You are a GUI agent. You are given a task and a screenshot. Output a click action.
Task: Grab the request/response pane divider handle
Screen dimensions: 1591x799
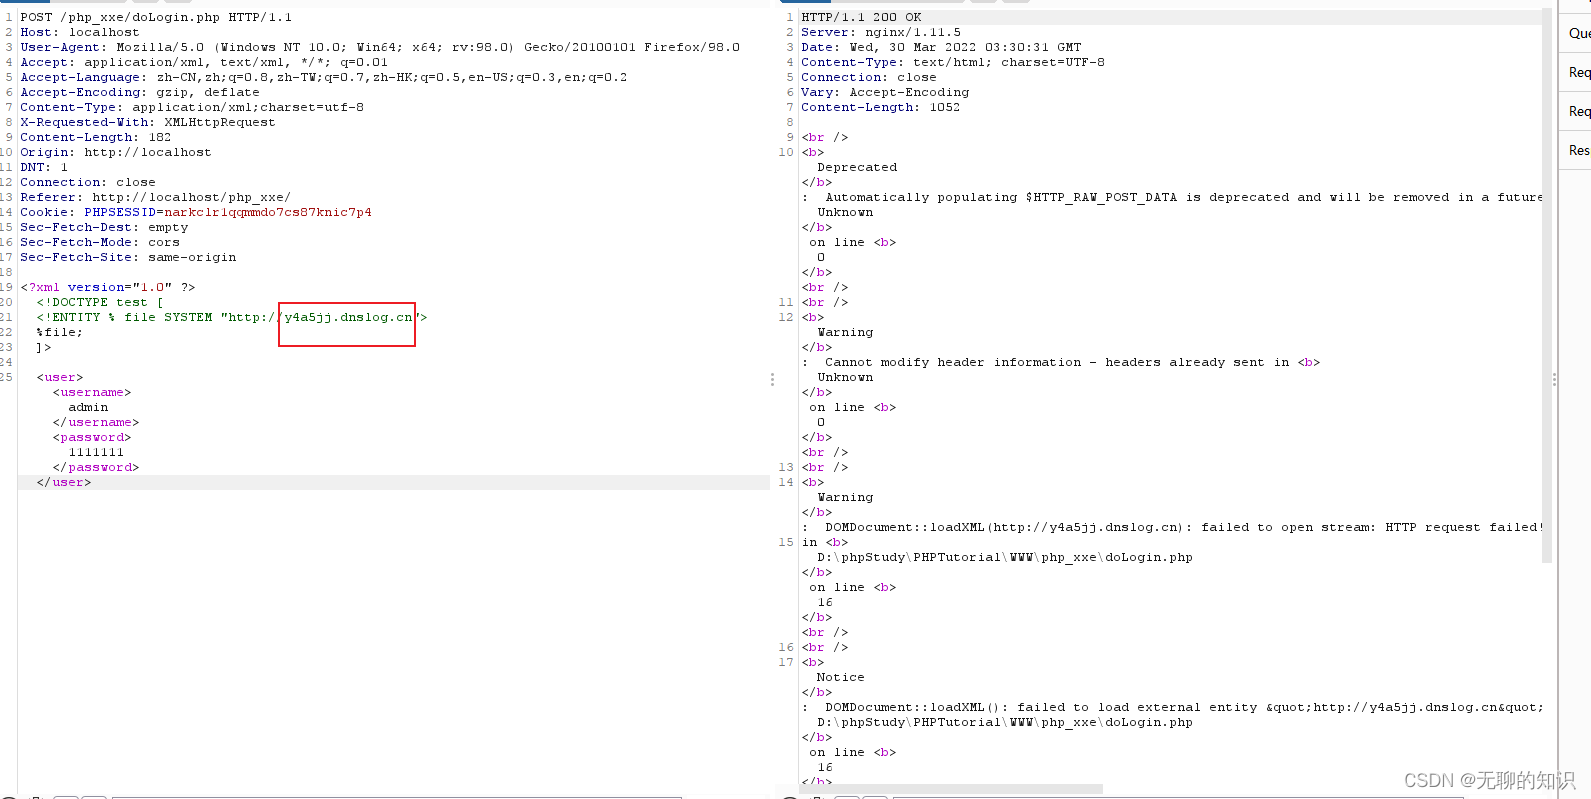(x=772, y=380)
